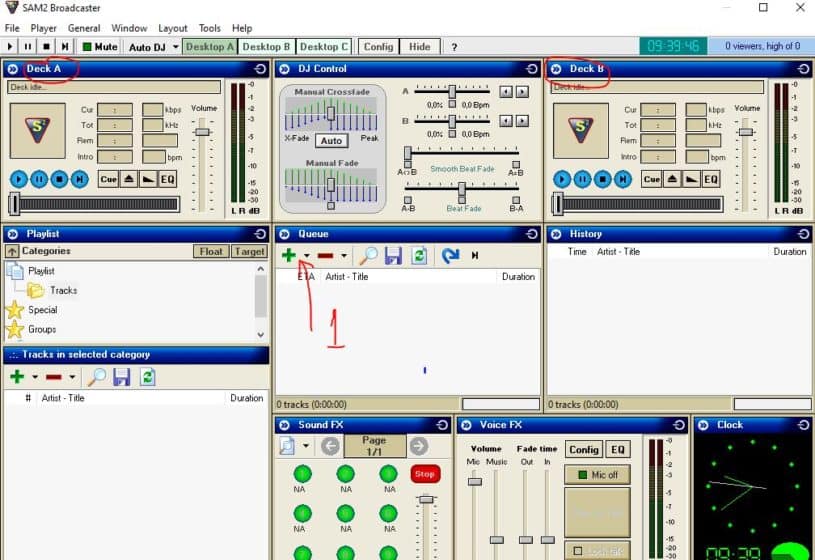Image resolution: width=815 pixels, height=560 pixels.
Task: Expand the Queue remove-track dropdown arrow
Action: point(344,257)
